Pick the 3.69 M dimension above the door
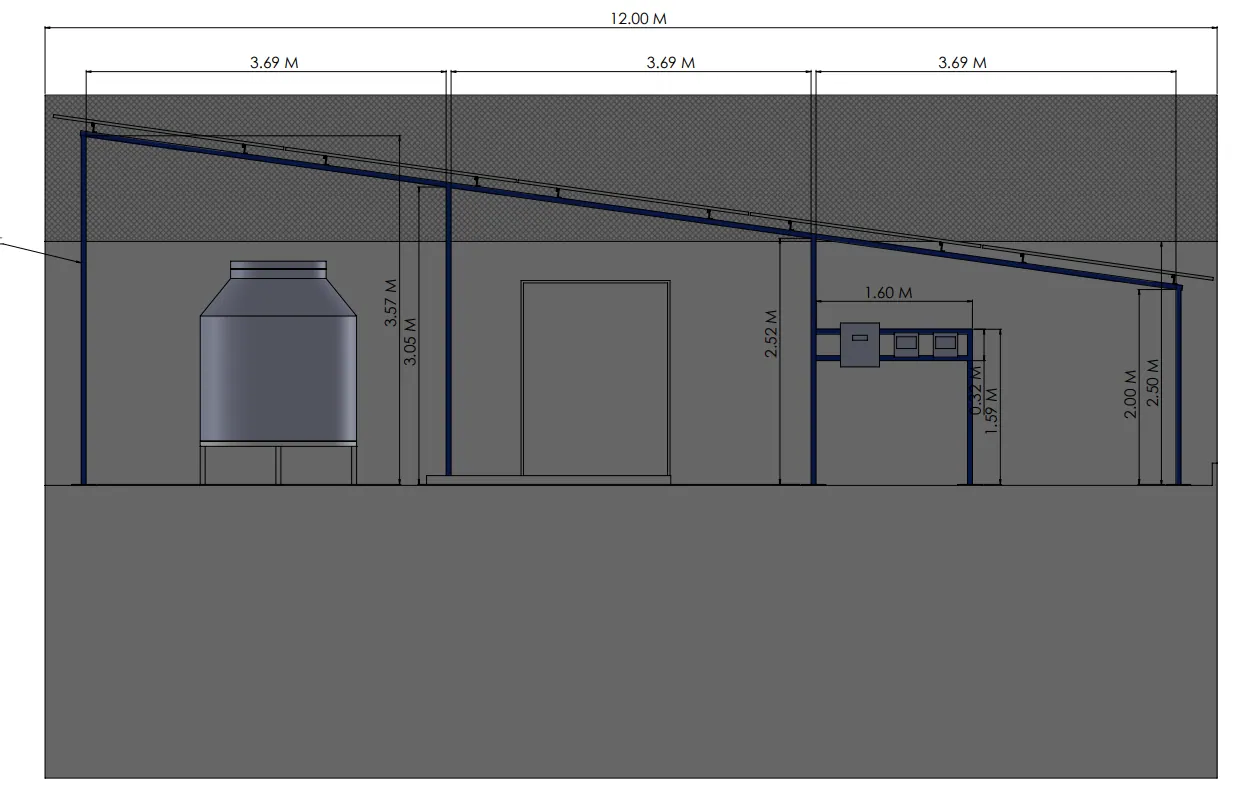 671,62
